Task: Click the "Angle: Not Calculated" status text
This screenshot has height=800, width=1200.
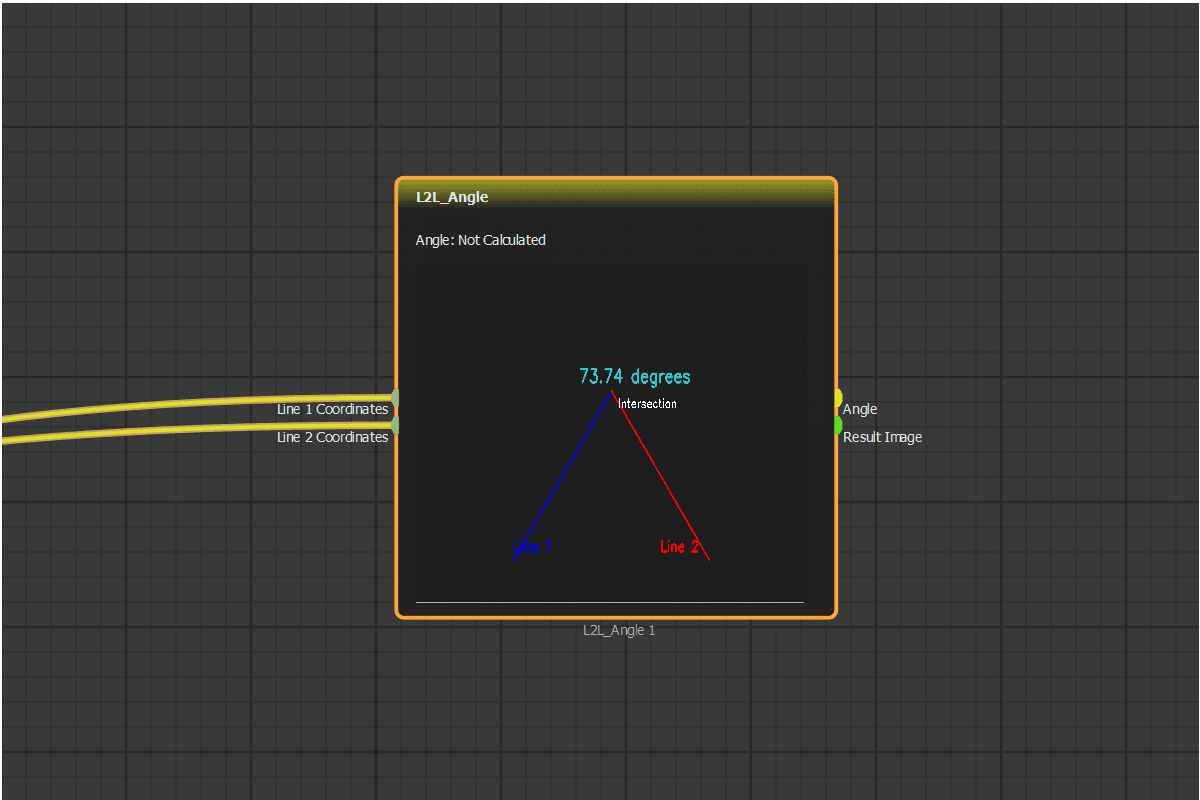Action: (481, 240)
